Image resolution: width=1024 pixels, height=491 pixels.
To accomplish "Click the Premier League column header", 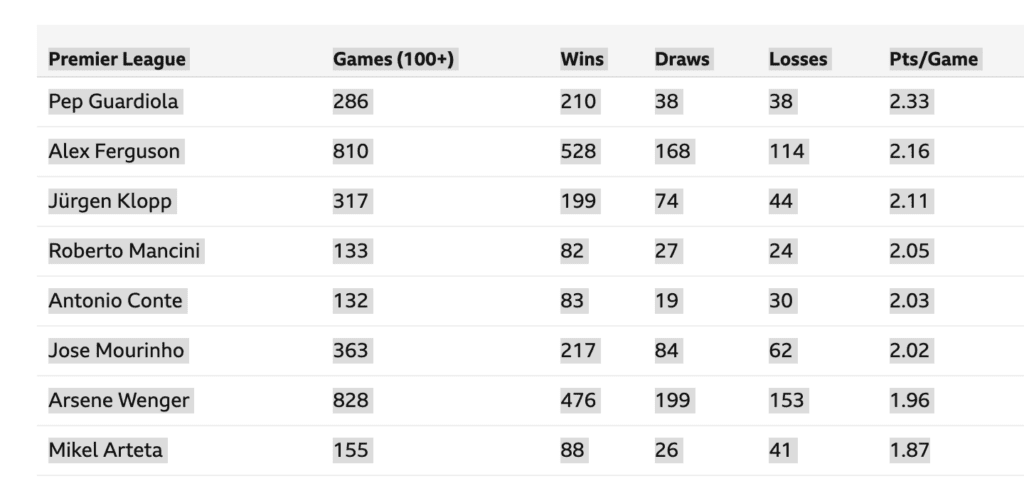I will [118, 59].
